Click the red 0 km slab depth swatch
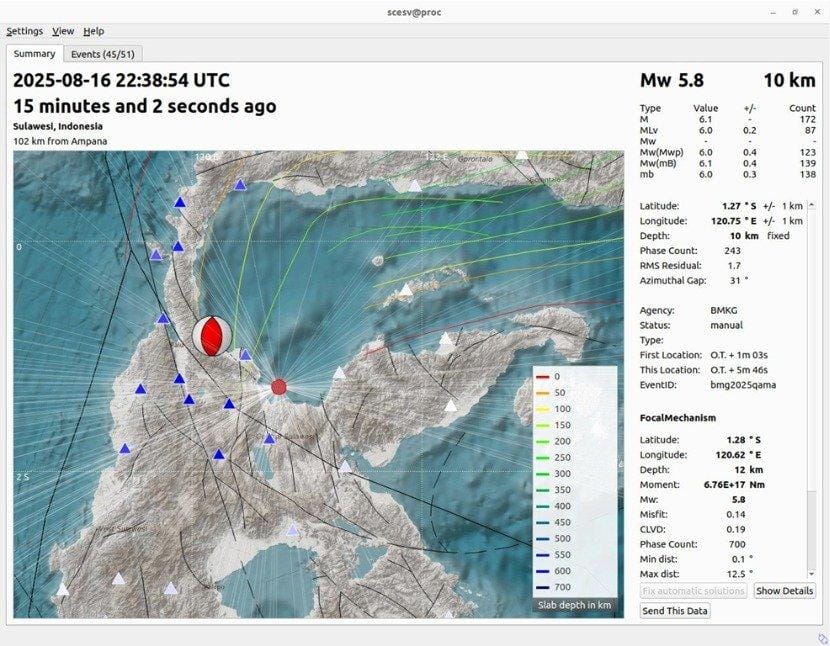 [x=543, y=377]
